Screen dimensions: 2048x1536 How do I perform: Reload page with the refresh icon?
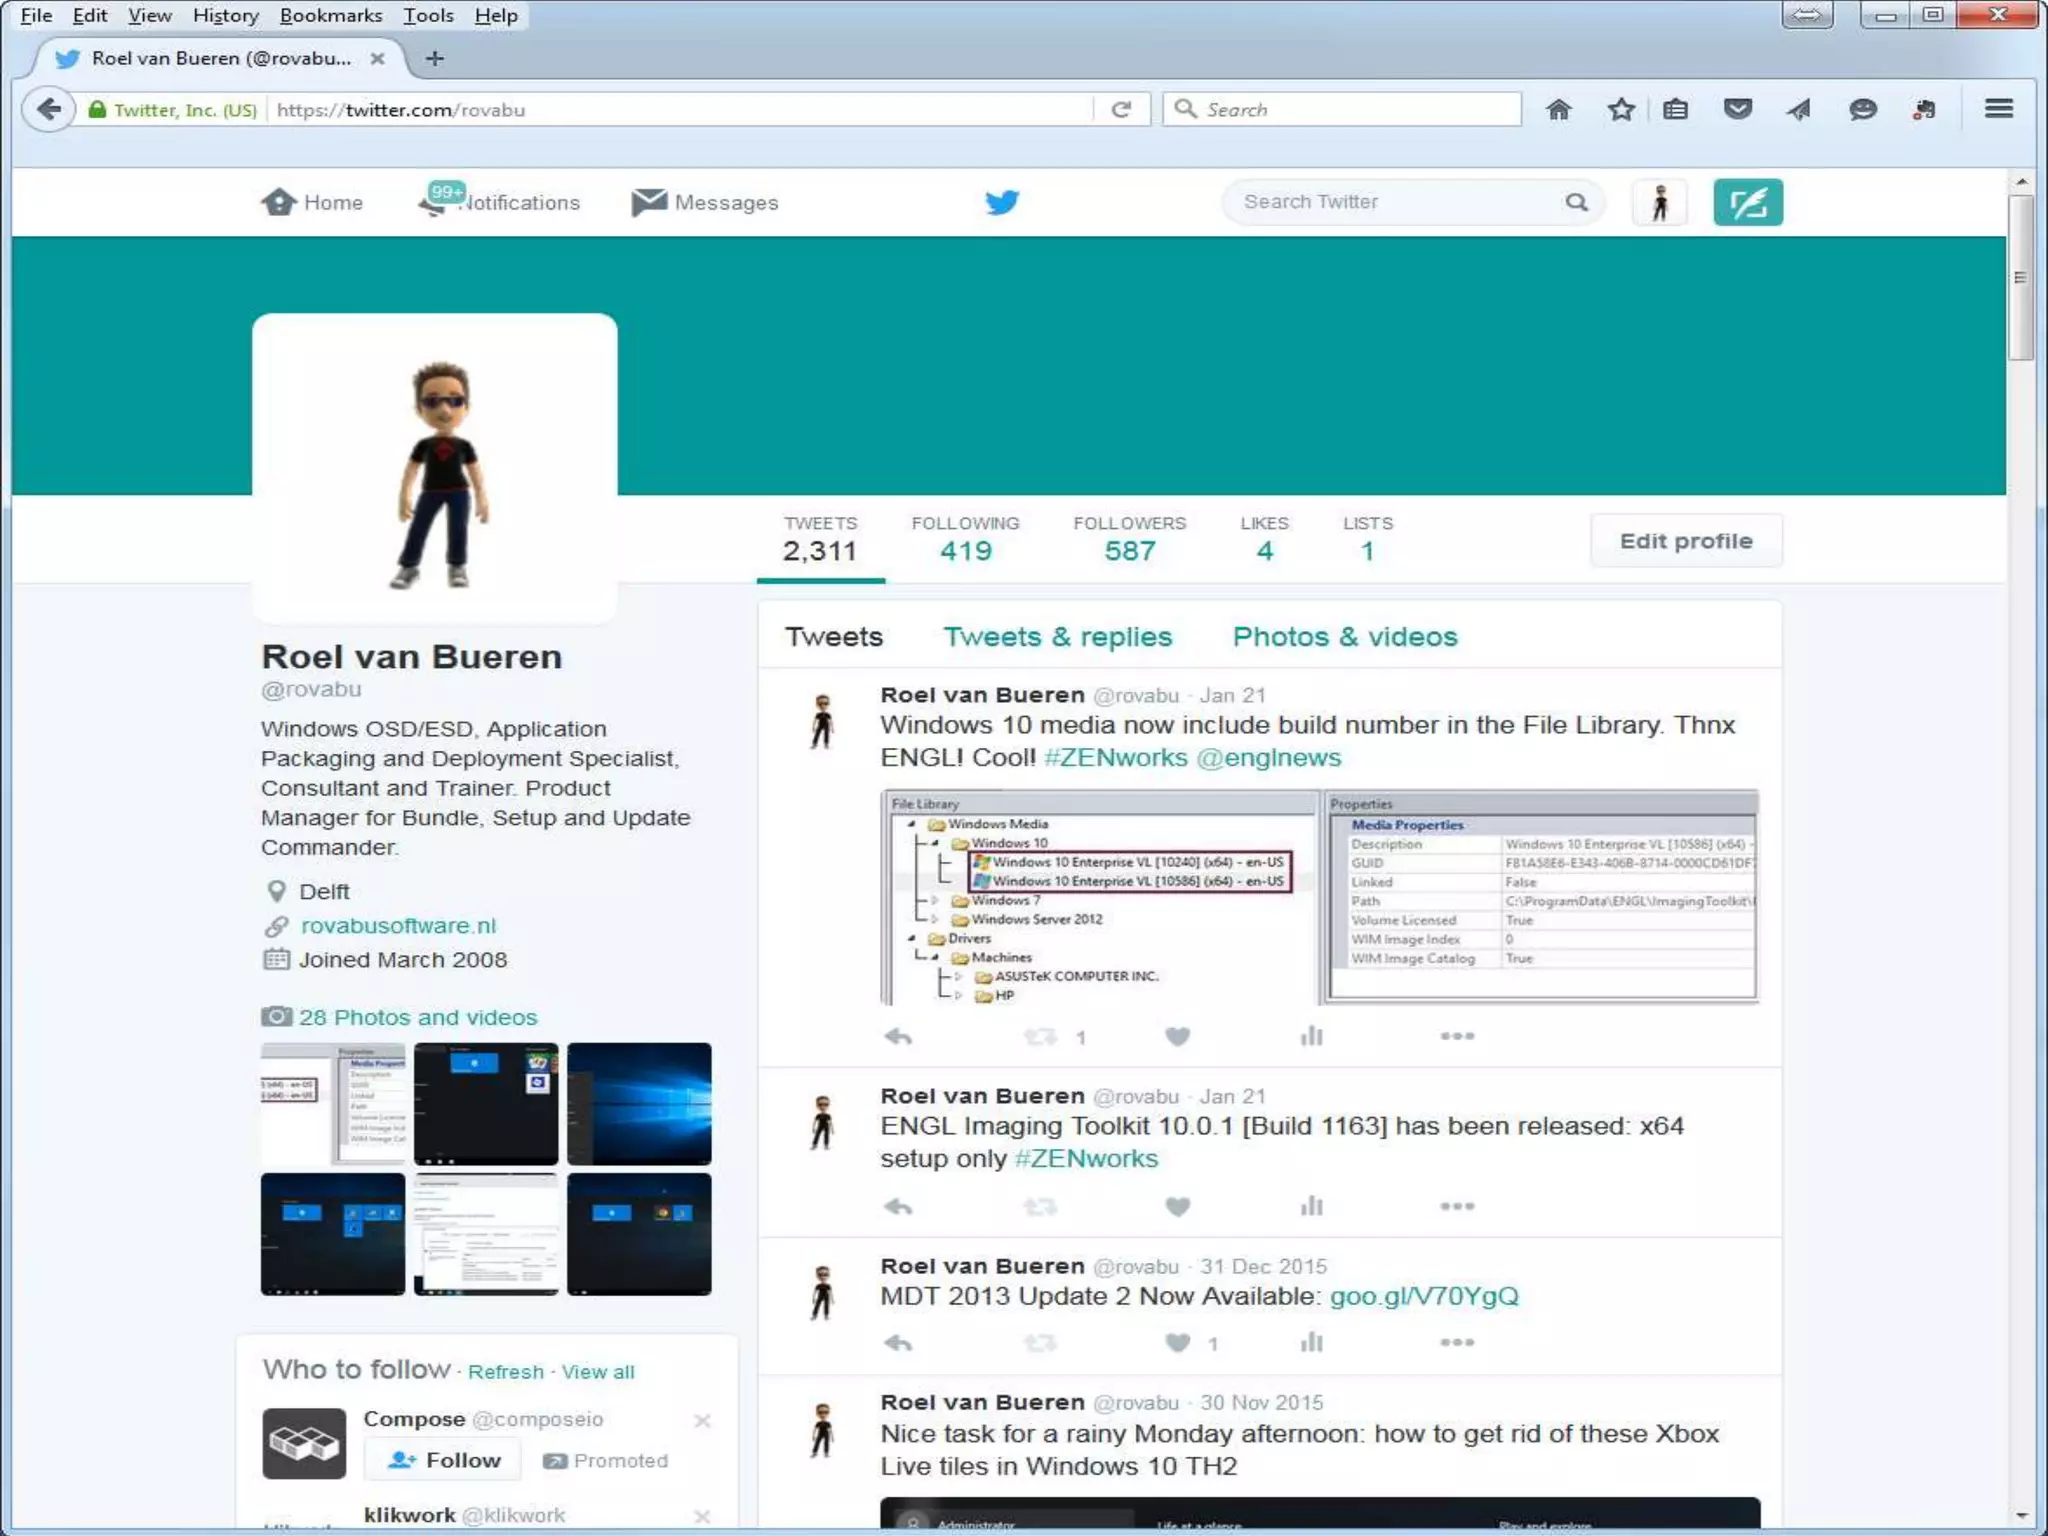1121,109
